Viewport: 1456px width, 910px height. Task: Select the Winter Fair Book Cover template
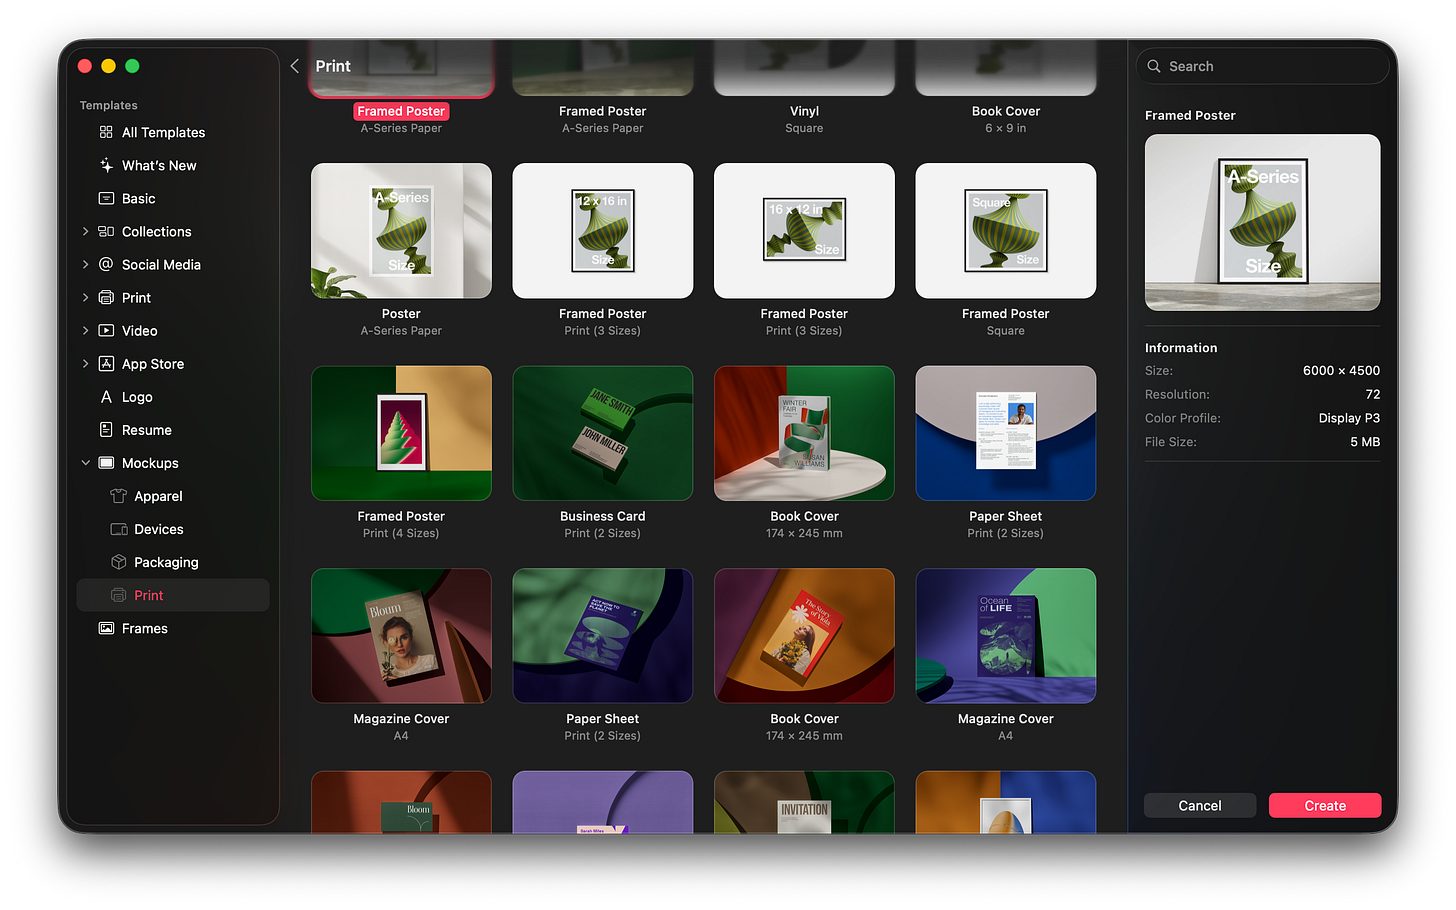point(804,433)
